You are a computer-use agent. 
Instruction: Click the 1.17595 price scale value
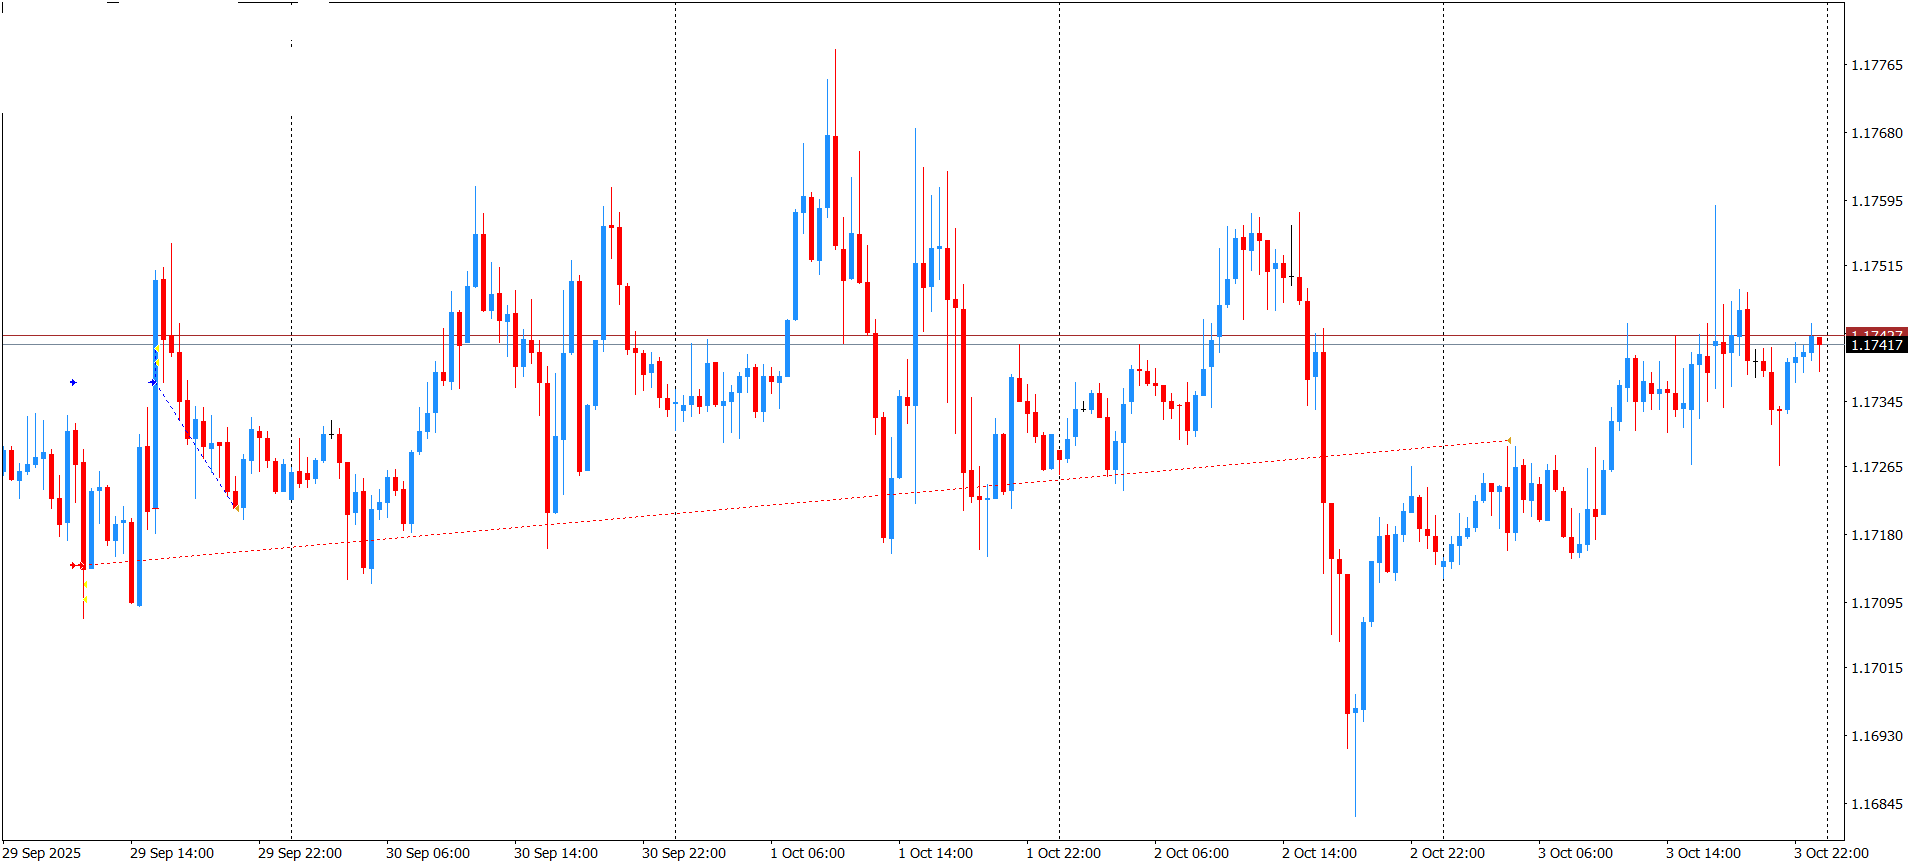coord(1877,201)
